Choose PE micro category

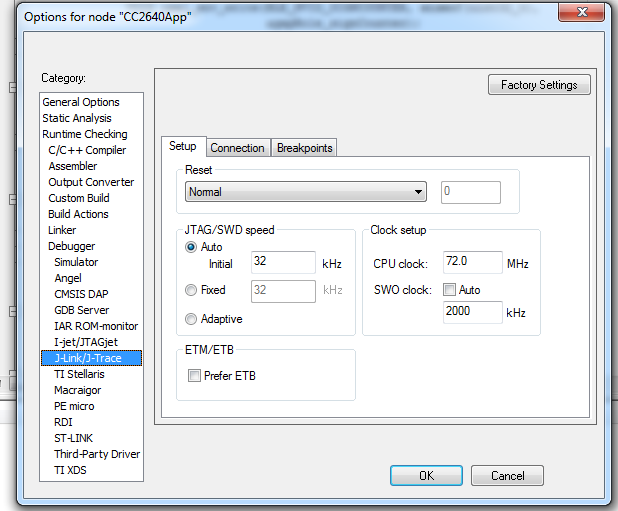[x=74, y=406]
